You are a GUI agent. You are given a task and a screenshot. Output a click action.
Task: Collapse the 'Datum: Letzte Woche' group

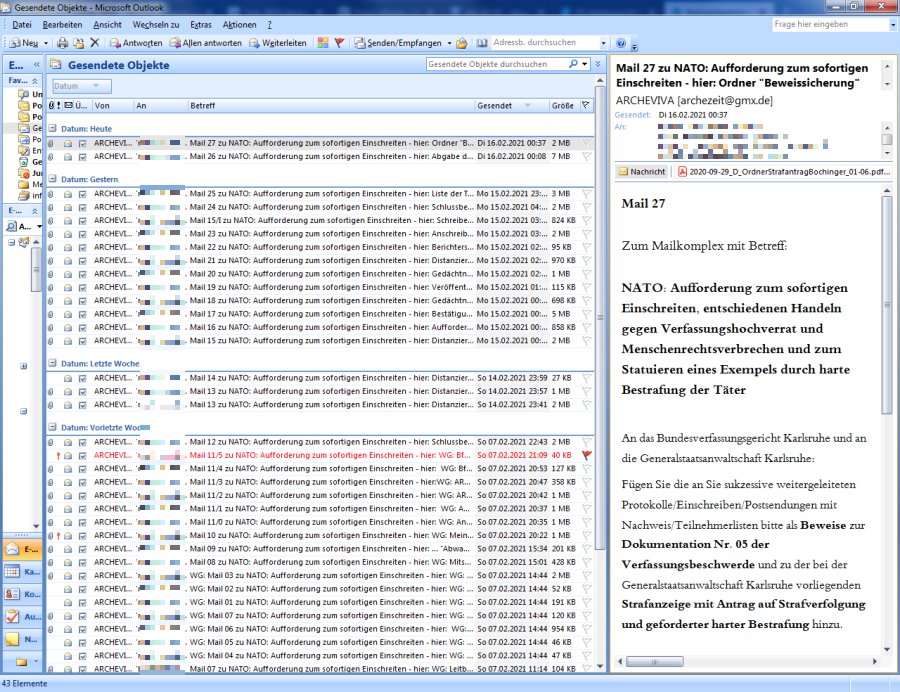(53, 363)
